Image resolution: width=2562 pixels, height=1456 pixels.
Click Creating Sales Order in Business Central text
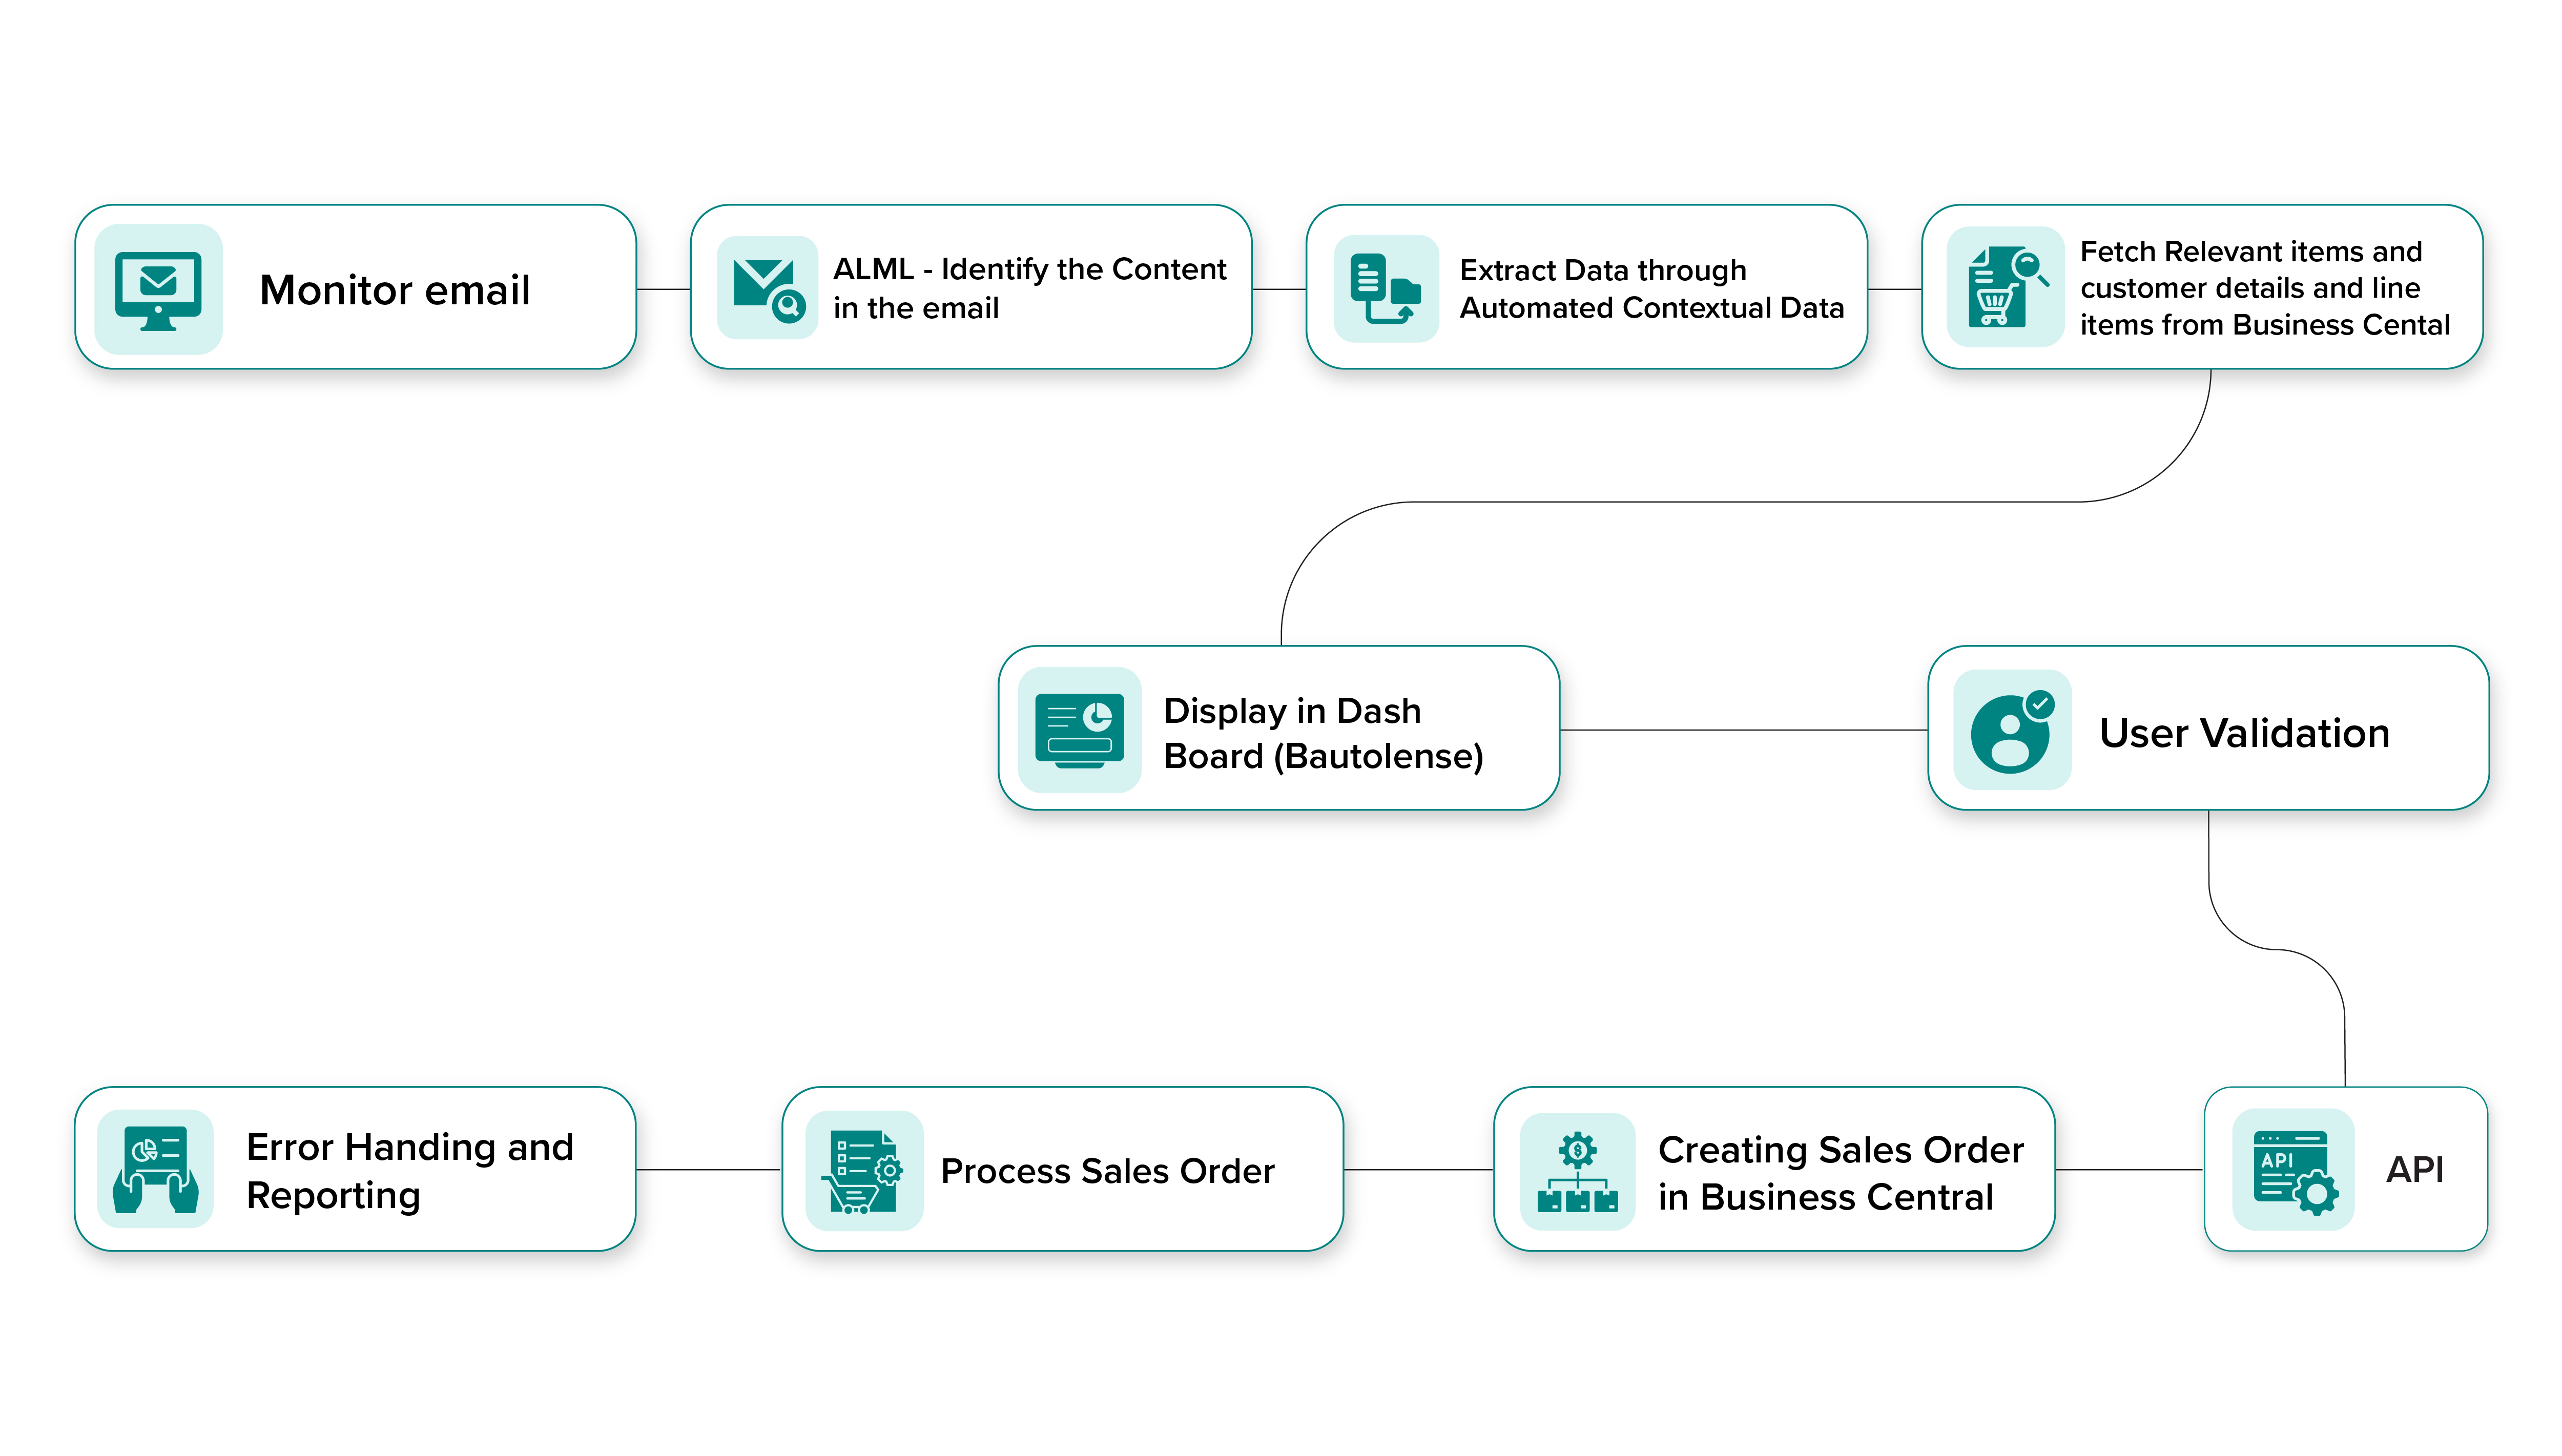[x=1840, y=1172]
